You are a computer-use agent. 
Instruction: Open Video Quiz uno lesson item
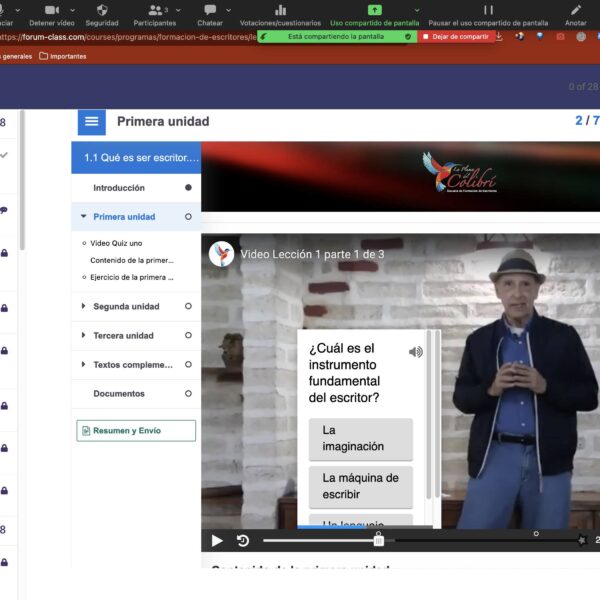[x=116, y=243]
